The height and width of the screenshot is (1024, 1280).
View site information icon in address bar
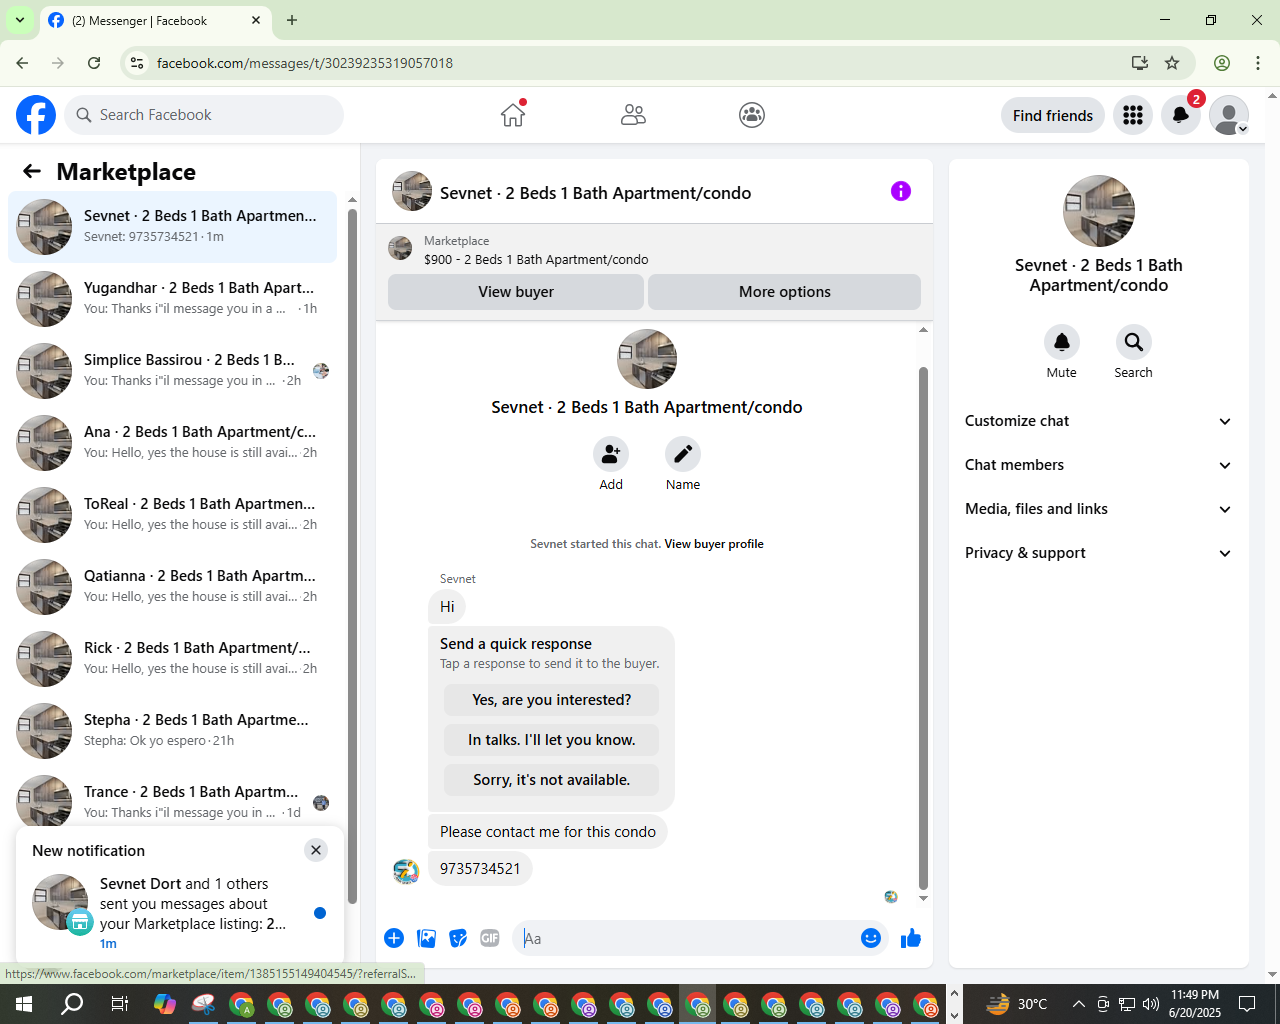(138, 63)
